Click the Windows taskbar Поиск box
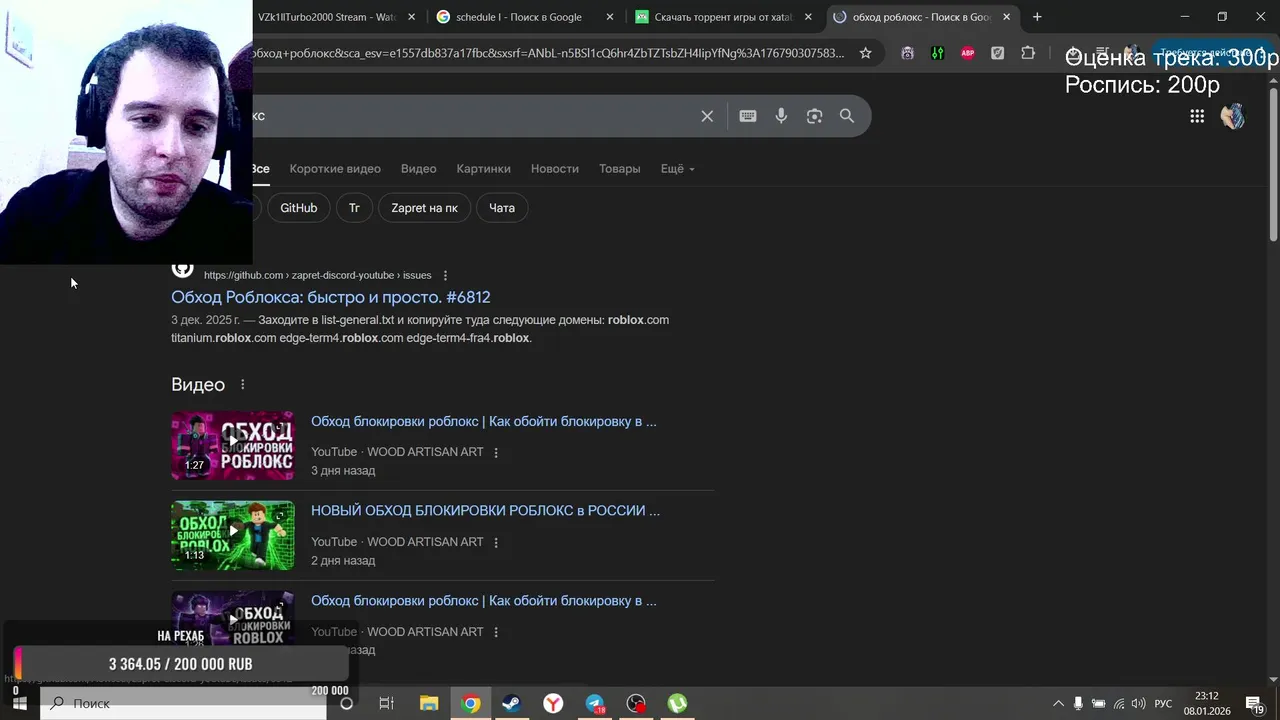Image resolution: width=1280 pixels, height=720 pixels. pyautogui.click(x=183, y=703)
